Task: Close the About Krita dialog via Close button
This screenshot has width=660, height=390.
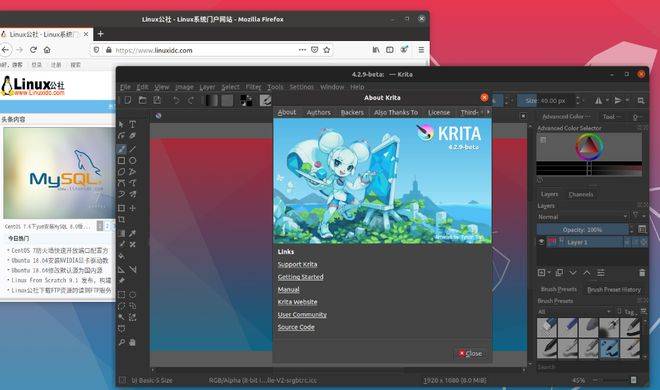Action: pyautogui.click(x=471, y=353)
